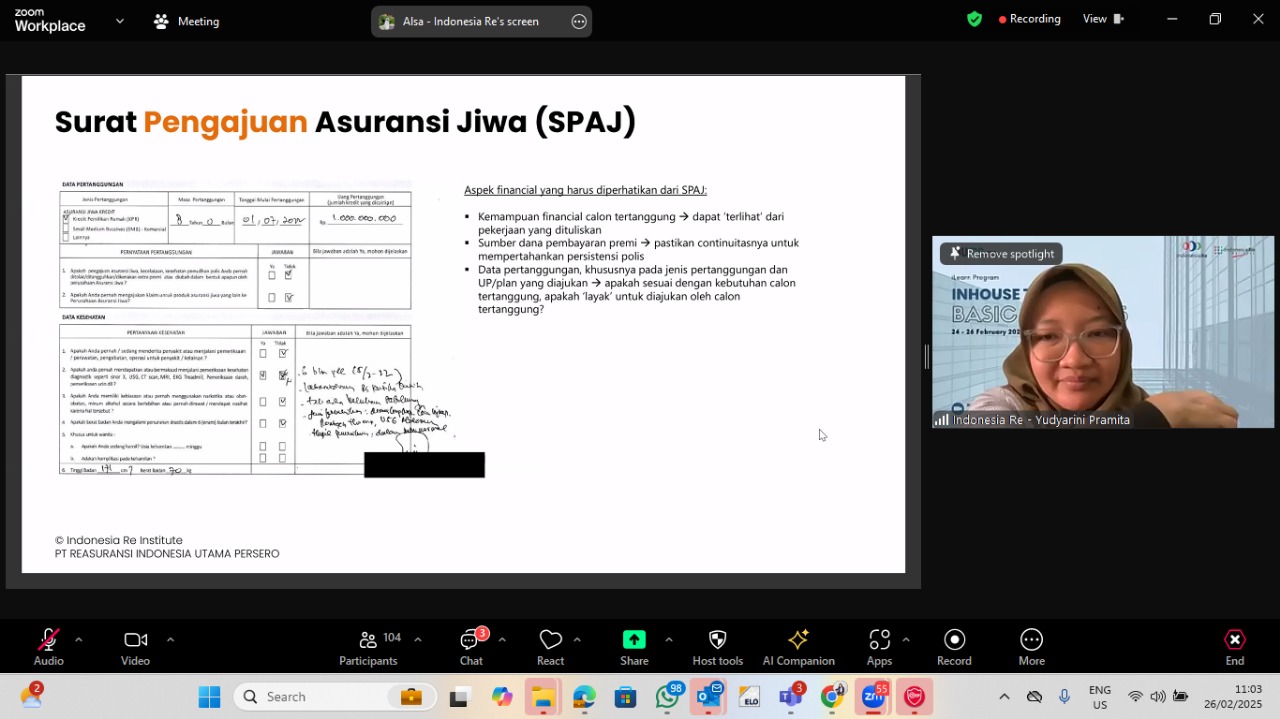
Task: Open the Zoom Apps icon
Action: click(879, 640)
